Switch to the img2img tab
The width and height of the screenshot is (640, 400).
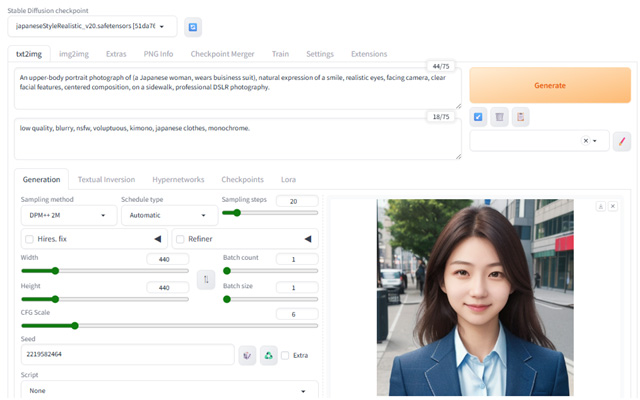tap(72, 53)
